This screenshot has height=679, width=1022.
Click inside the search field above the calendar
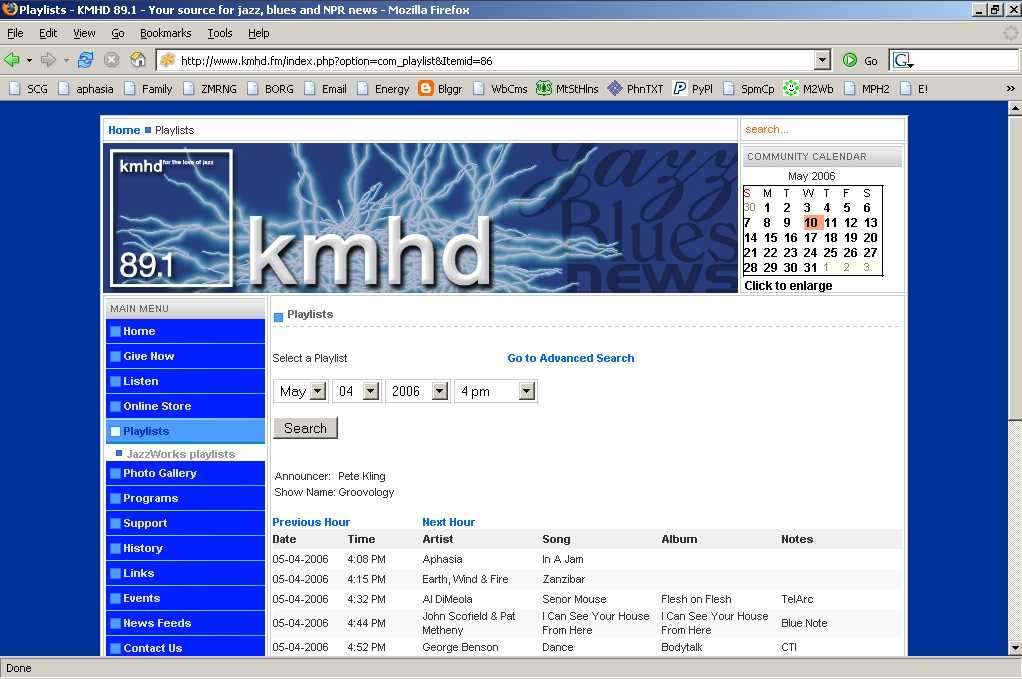[820, 129]
